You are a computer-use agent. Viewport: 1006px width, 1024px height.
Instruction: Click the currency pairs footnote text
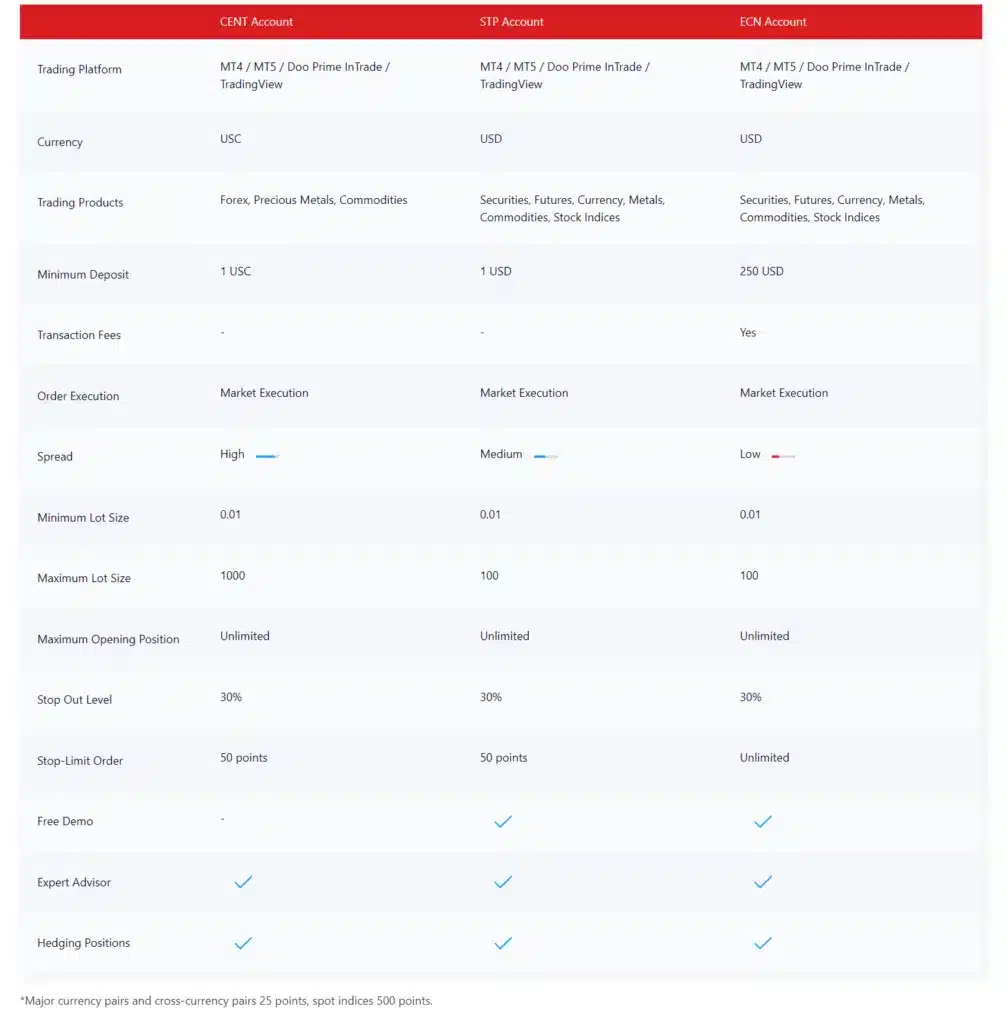(x=226, y=1000)
